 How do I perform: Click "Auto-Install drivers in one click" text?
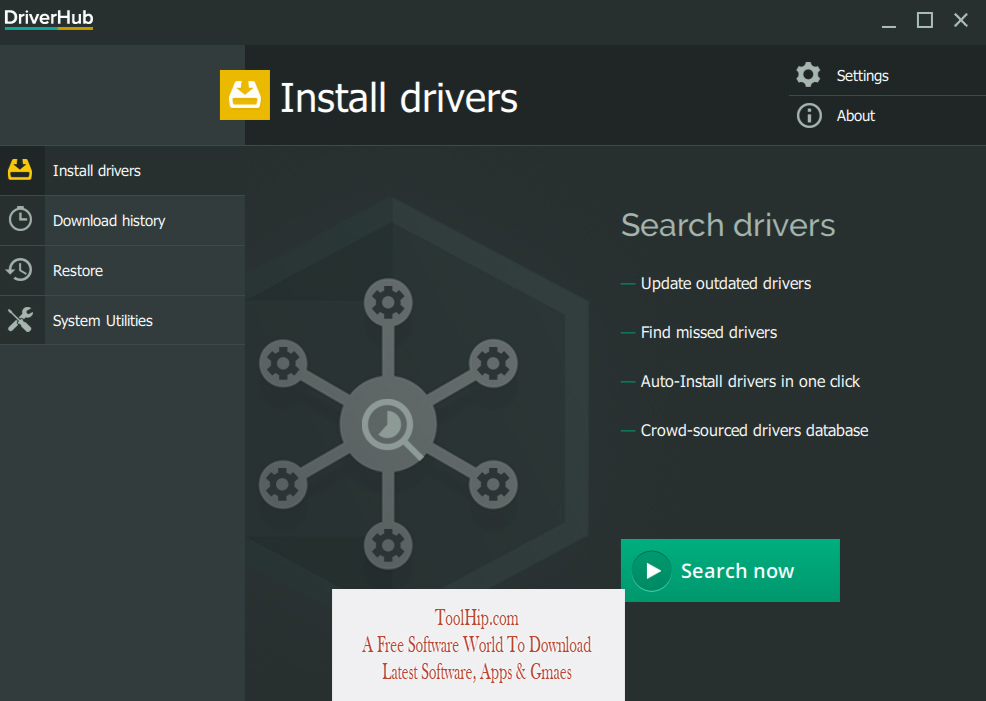click(x=750, y=382)
